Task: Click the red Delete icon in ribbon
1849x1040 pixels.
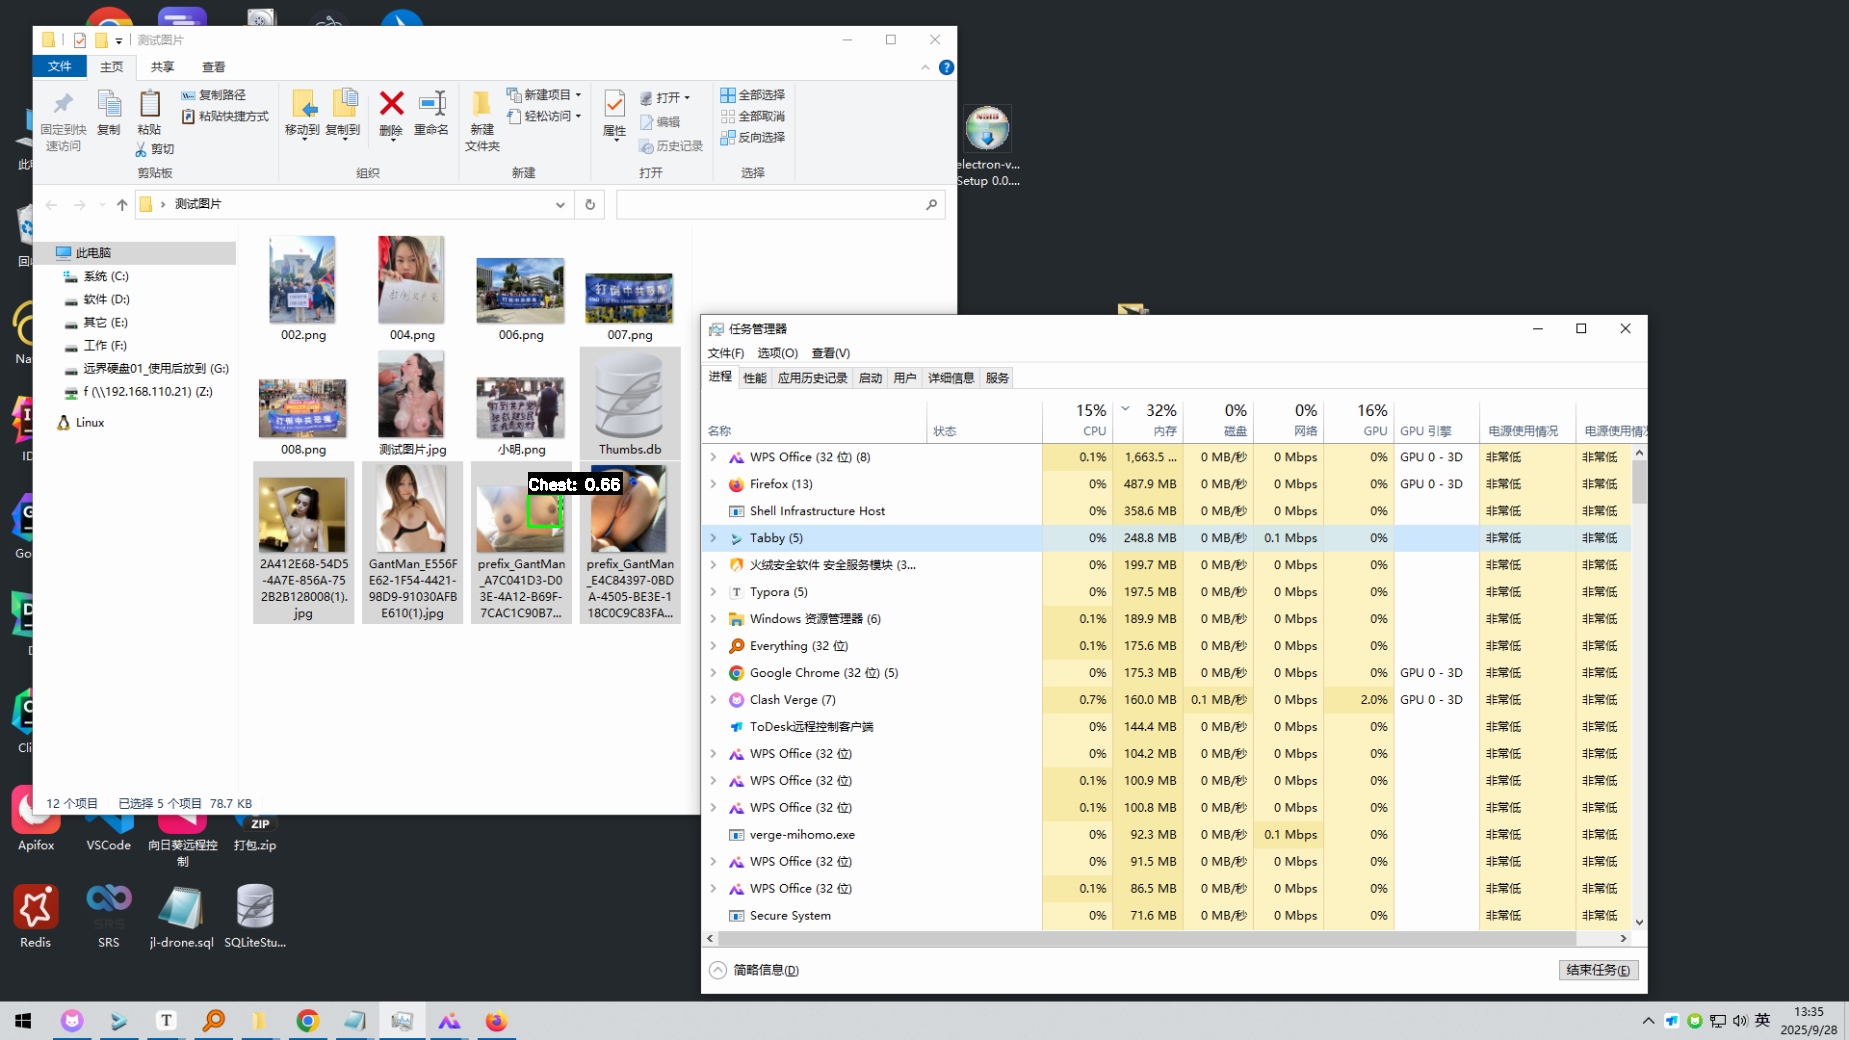Action: click(x=391, y=105)
